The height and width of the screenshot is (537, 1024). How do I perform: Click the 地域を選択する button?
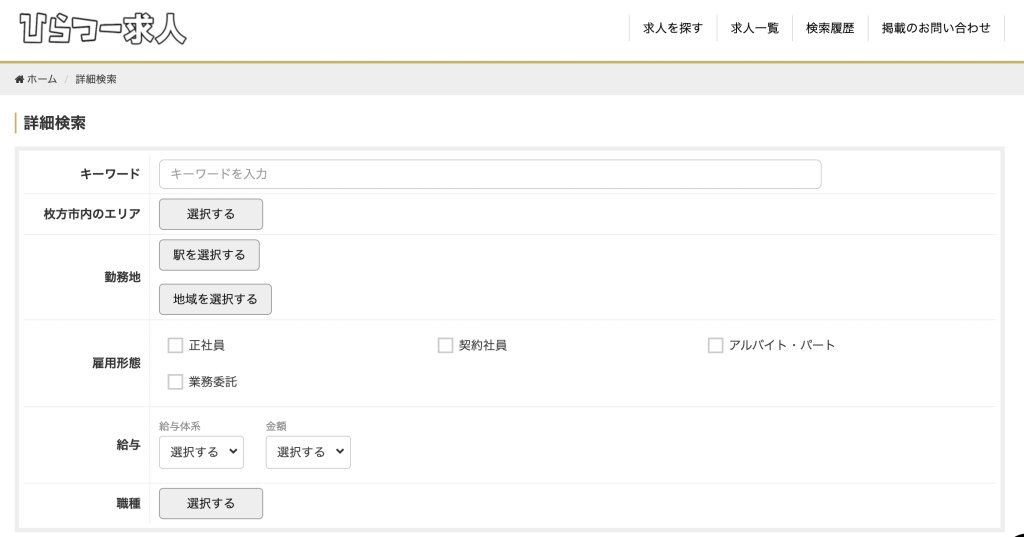215,299
